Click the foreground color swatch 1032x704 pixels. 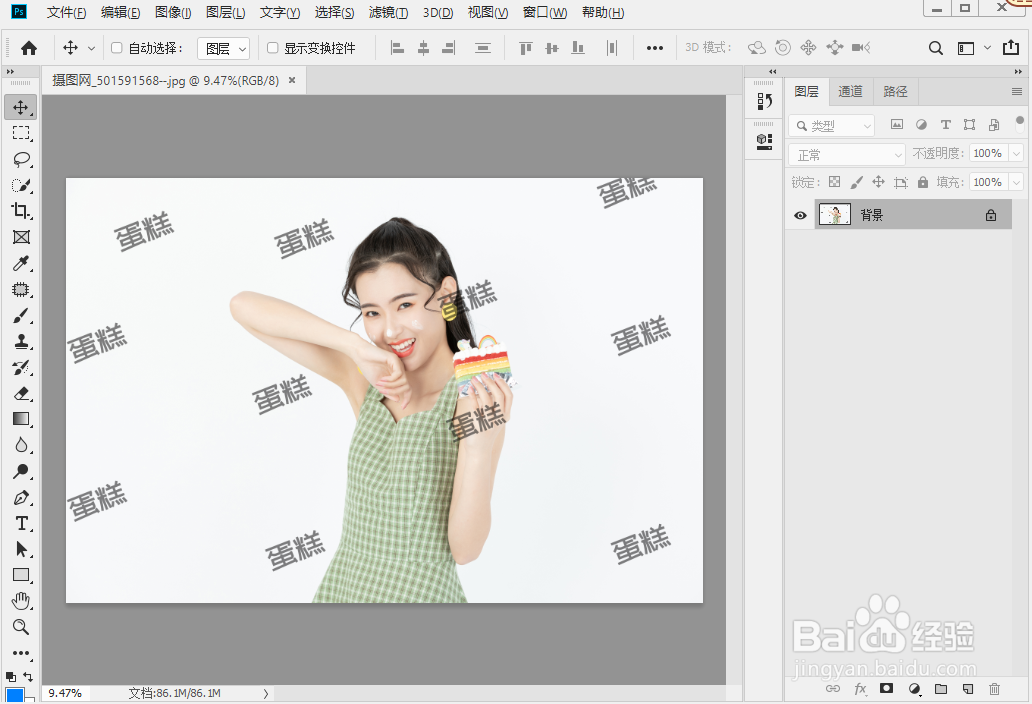(14, 695)
